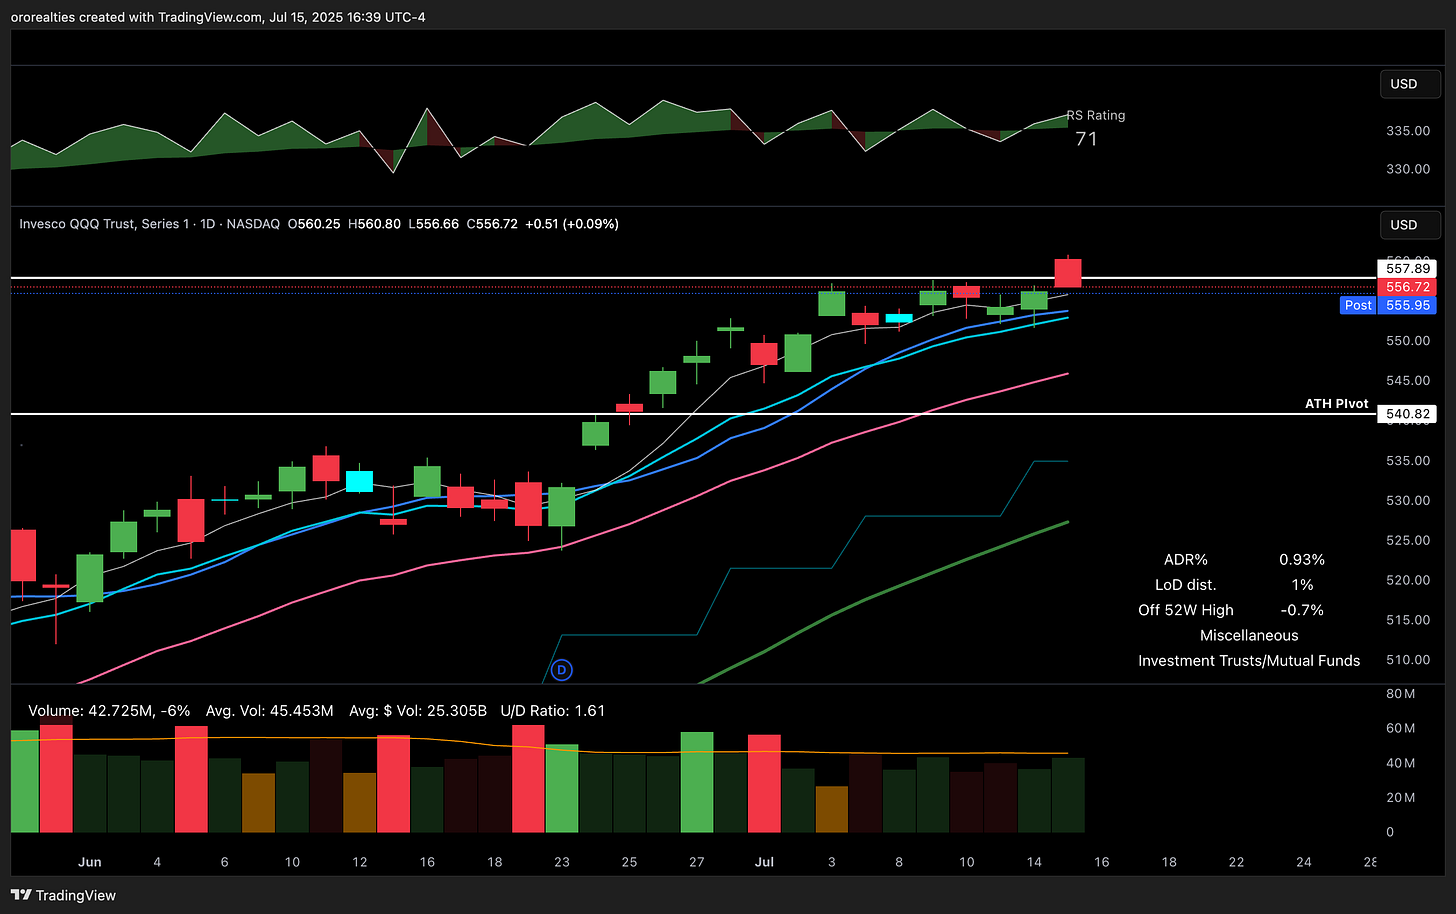This screenshot has height=914, width=1456.
Task: Click the Avg: $ Vol: 25.305B readout
Action: (x=418, y=711)
